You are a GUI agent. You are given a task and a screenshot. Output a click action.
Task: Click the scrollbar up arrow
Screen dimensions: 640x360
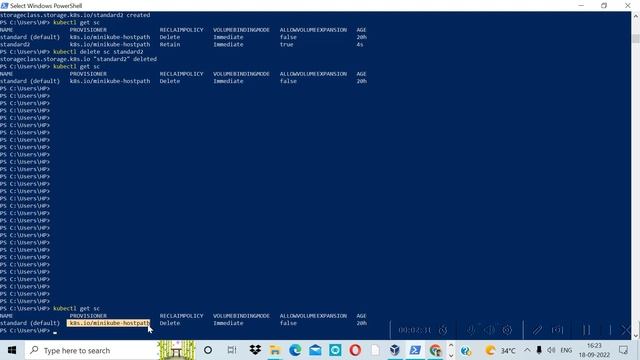(636, 16)
